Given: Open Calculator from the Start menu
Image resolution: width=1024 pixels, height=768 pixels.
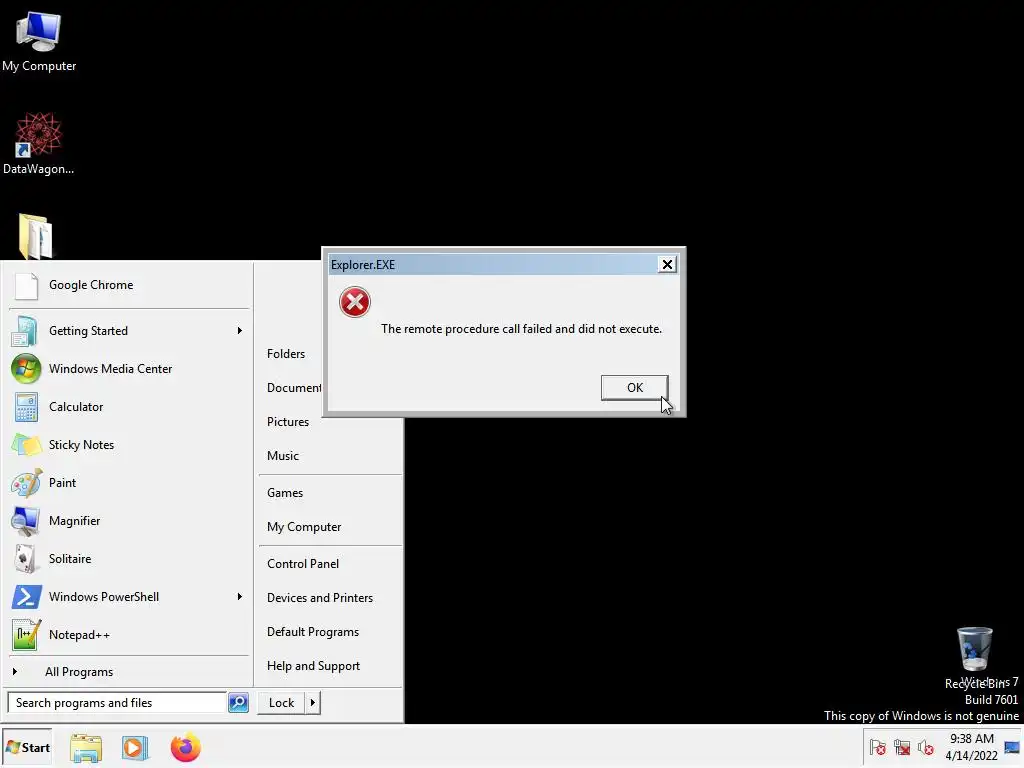Looking at the screenshot, I should click(128, 407).
